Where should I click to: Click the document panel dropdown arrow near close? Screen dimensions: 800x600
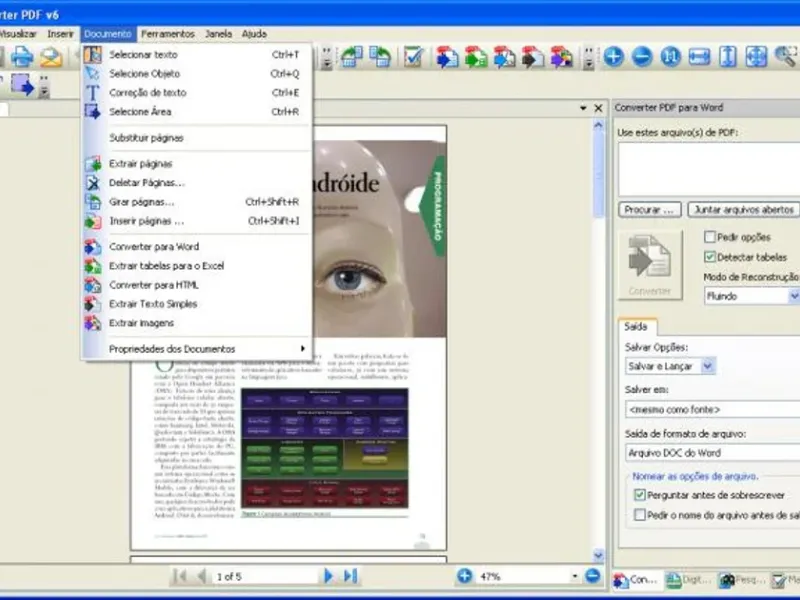[x=583, y=108]
